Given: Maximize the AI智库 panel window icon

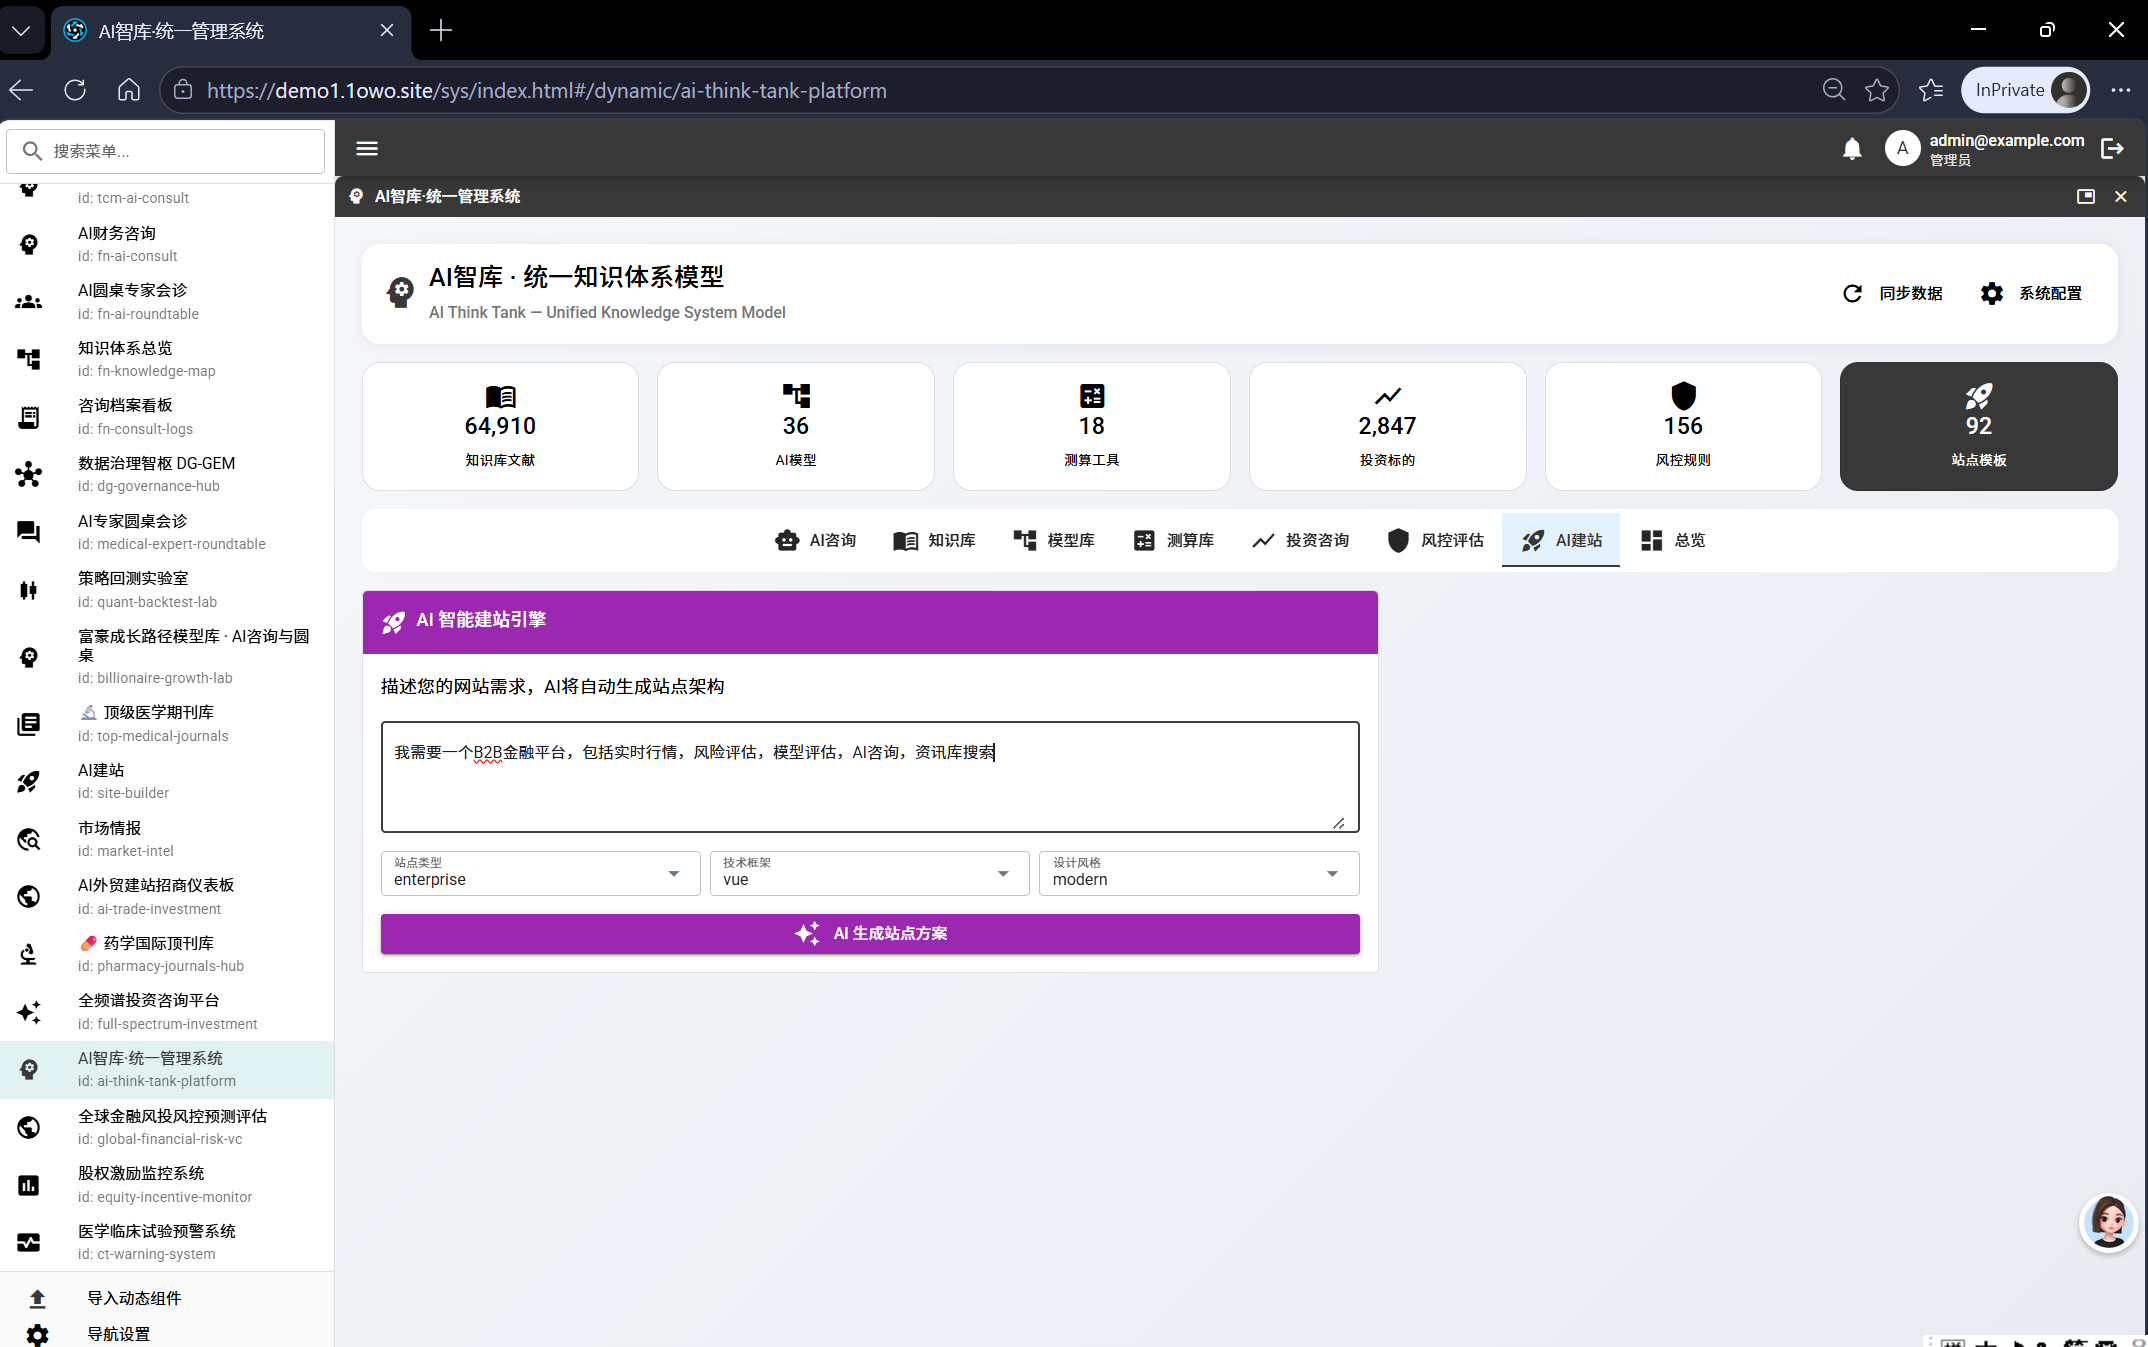Looking at the screenshot, I should [x=2085, y=197].
